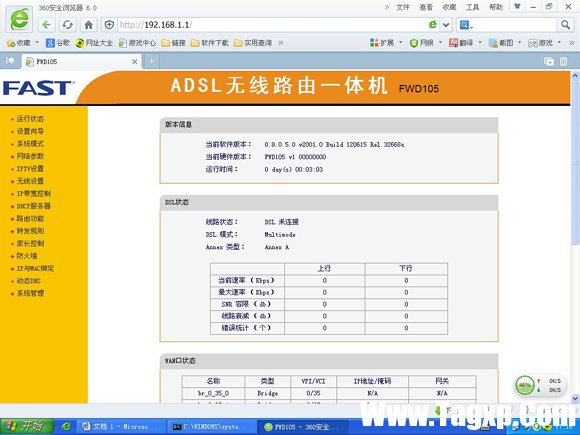The image size is (580, 435).
Task: Open 设置向导 in the router sidebar
Action: [30, 131]
